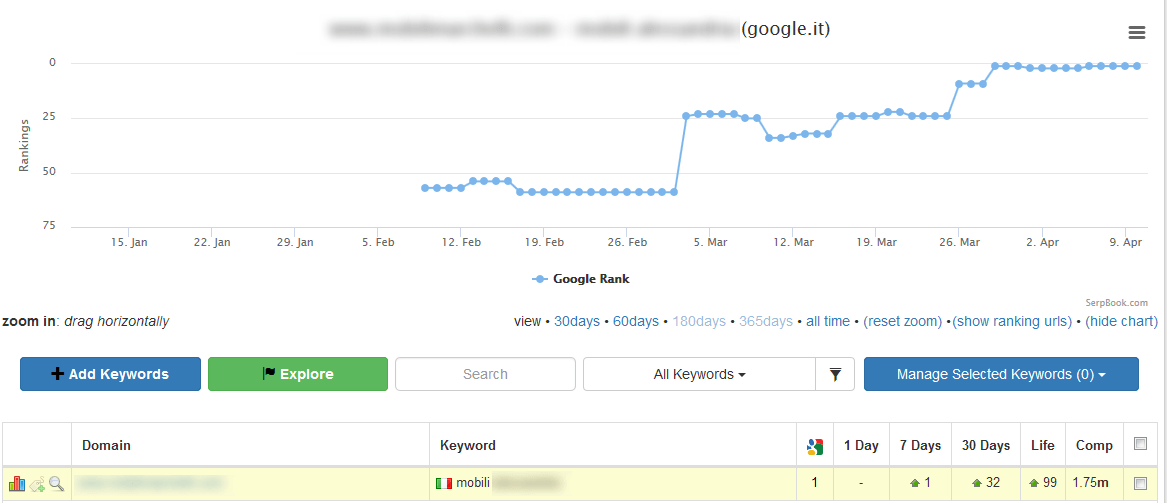Sort by Keyword column header
1167x503 pixels.
(x=468, y=446)
